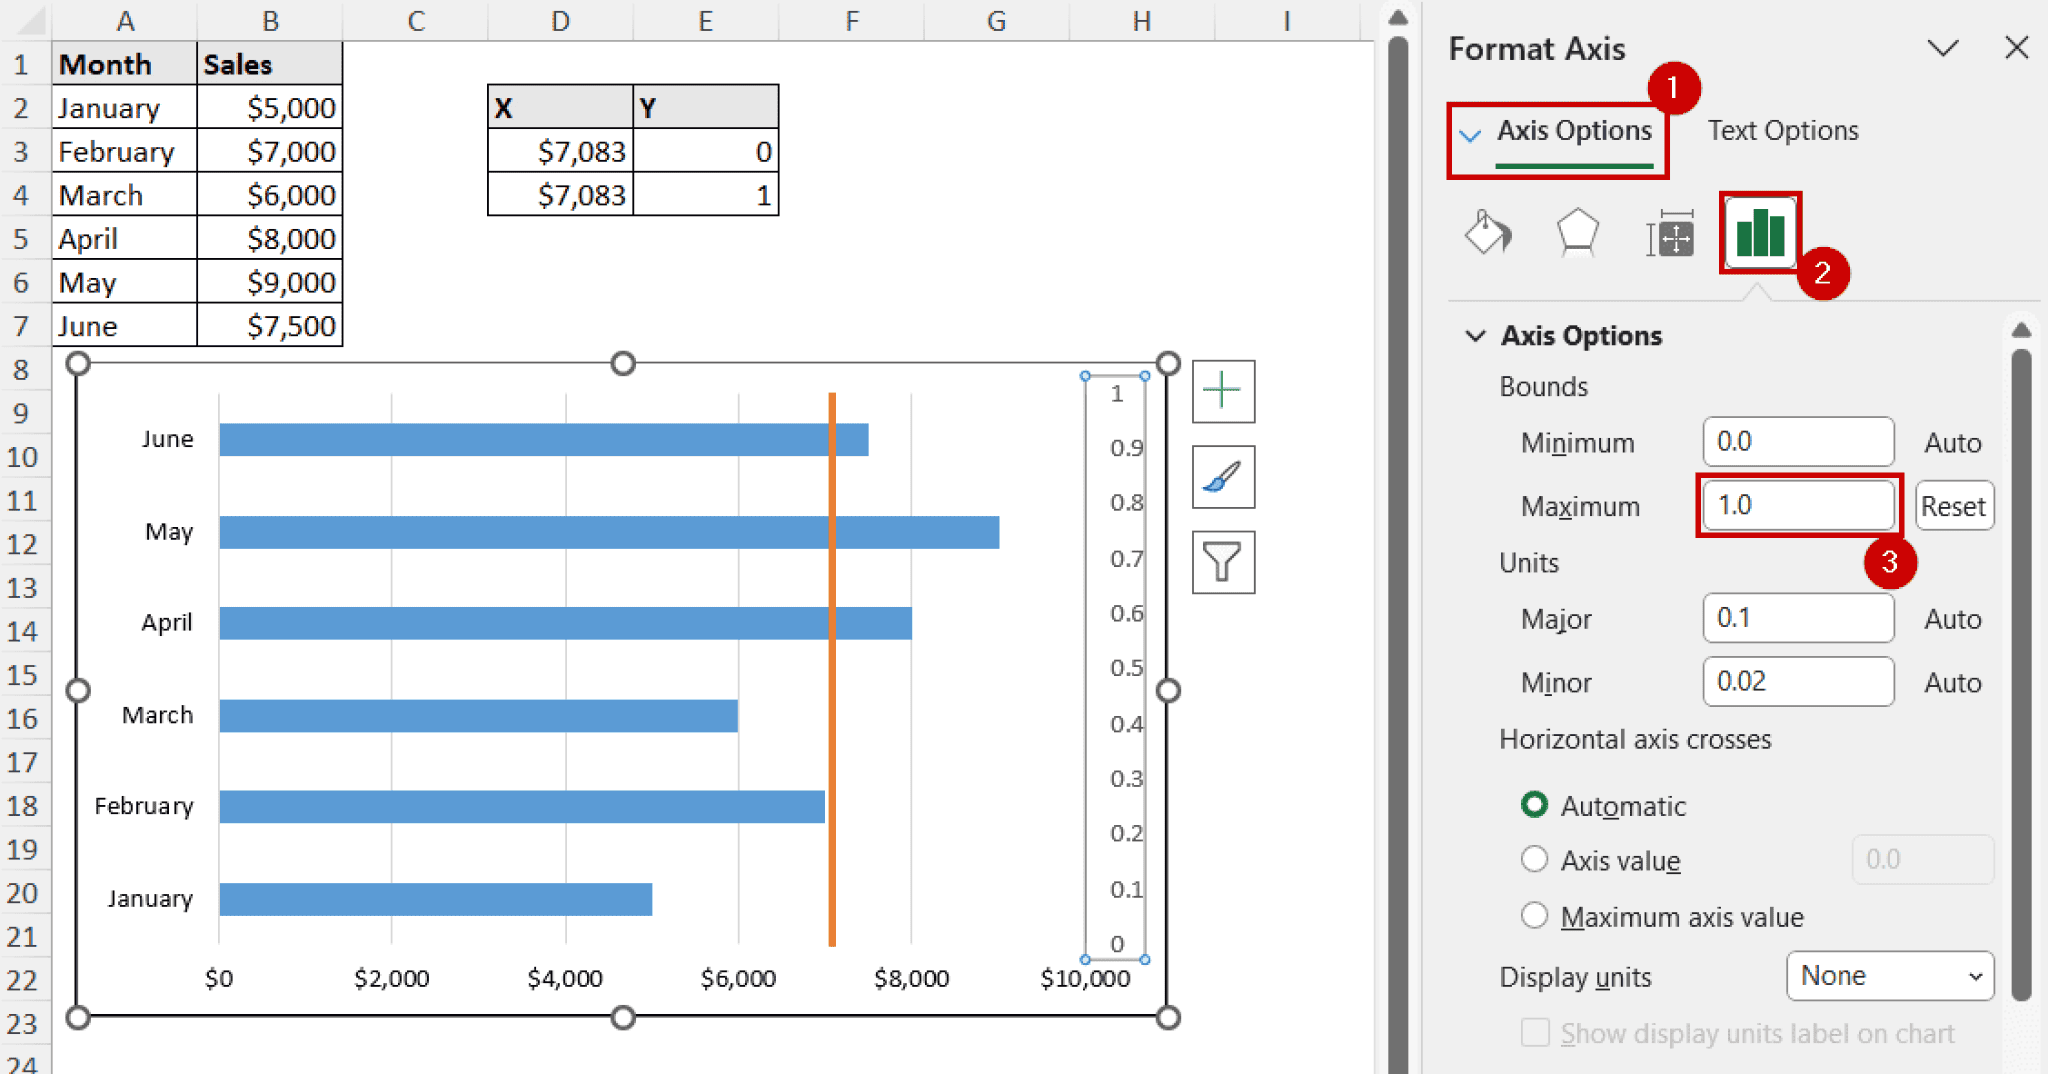Image resolution: width=2048 pixels, height=1074 pixels.
Task: Close the Format Axis pane
Action: (2015, 47)
